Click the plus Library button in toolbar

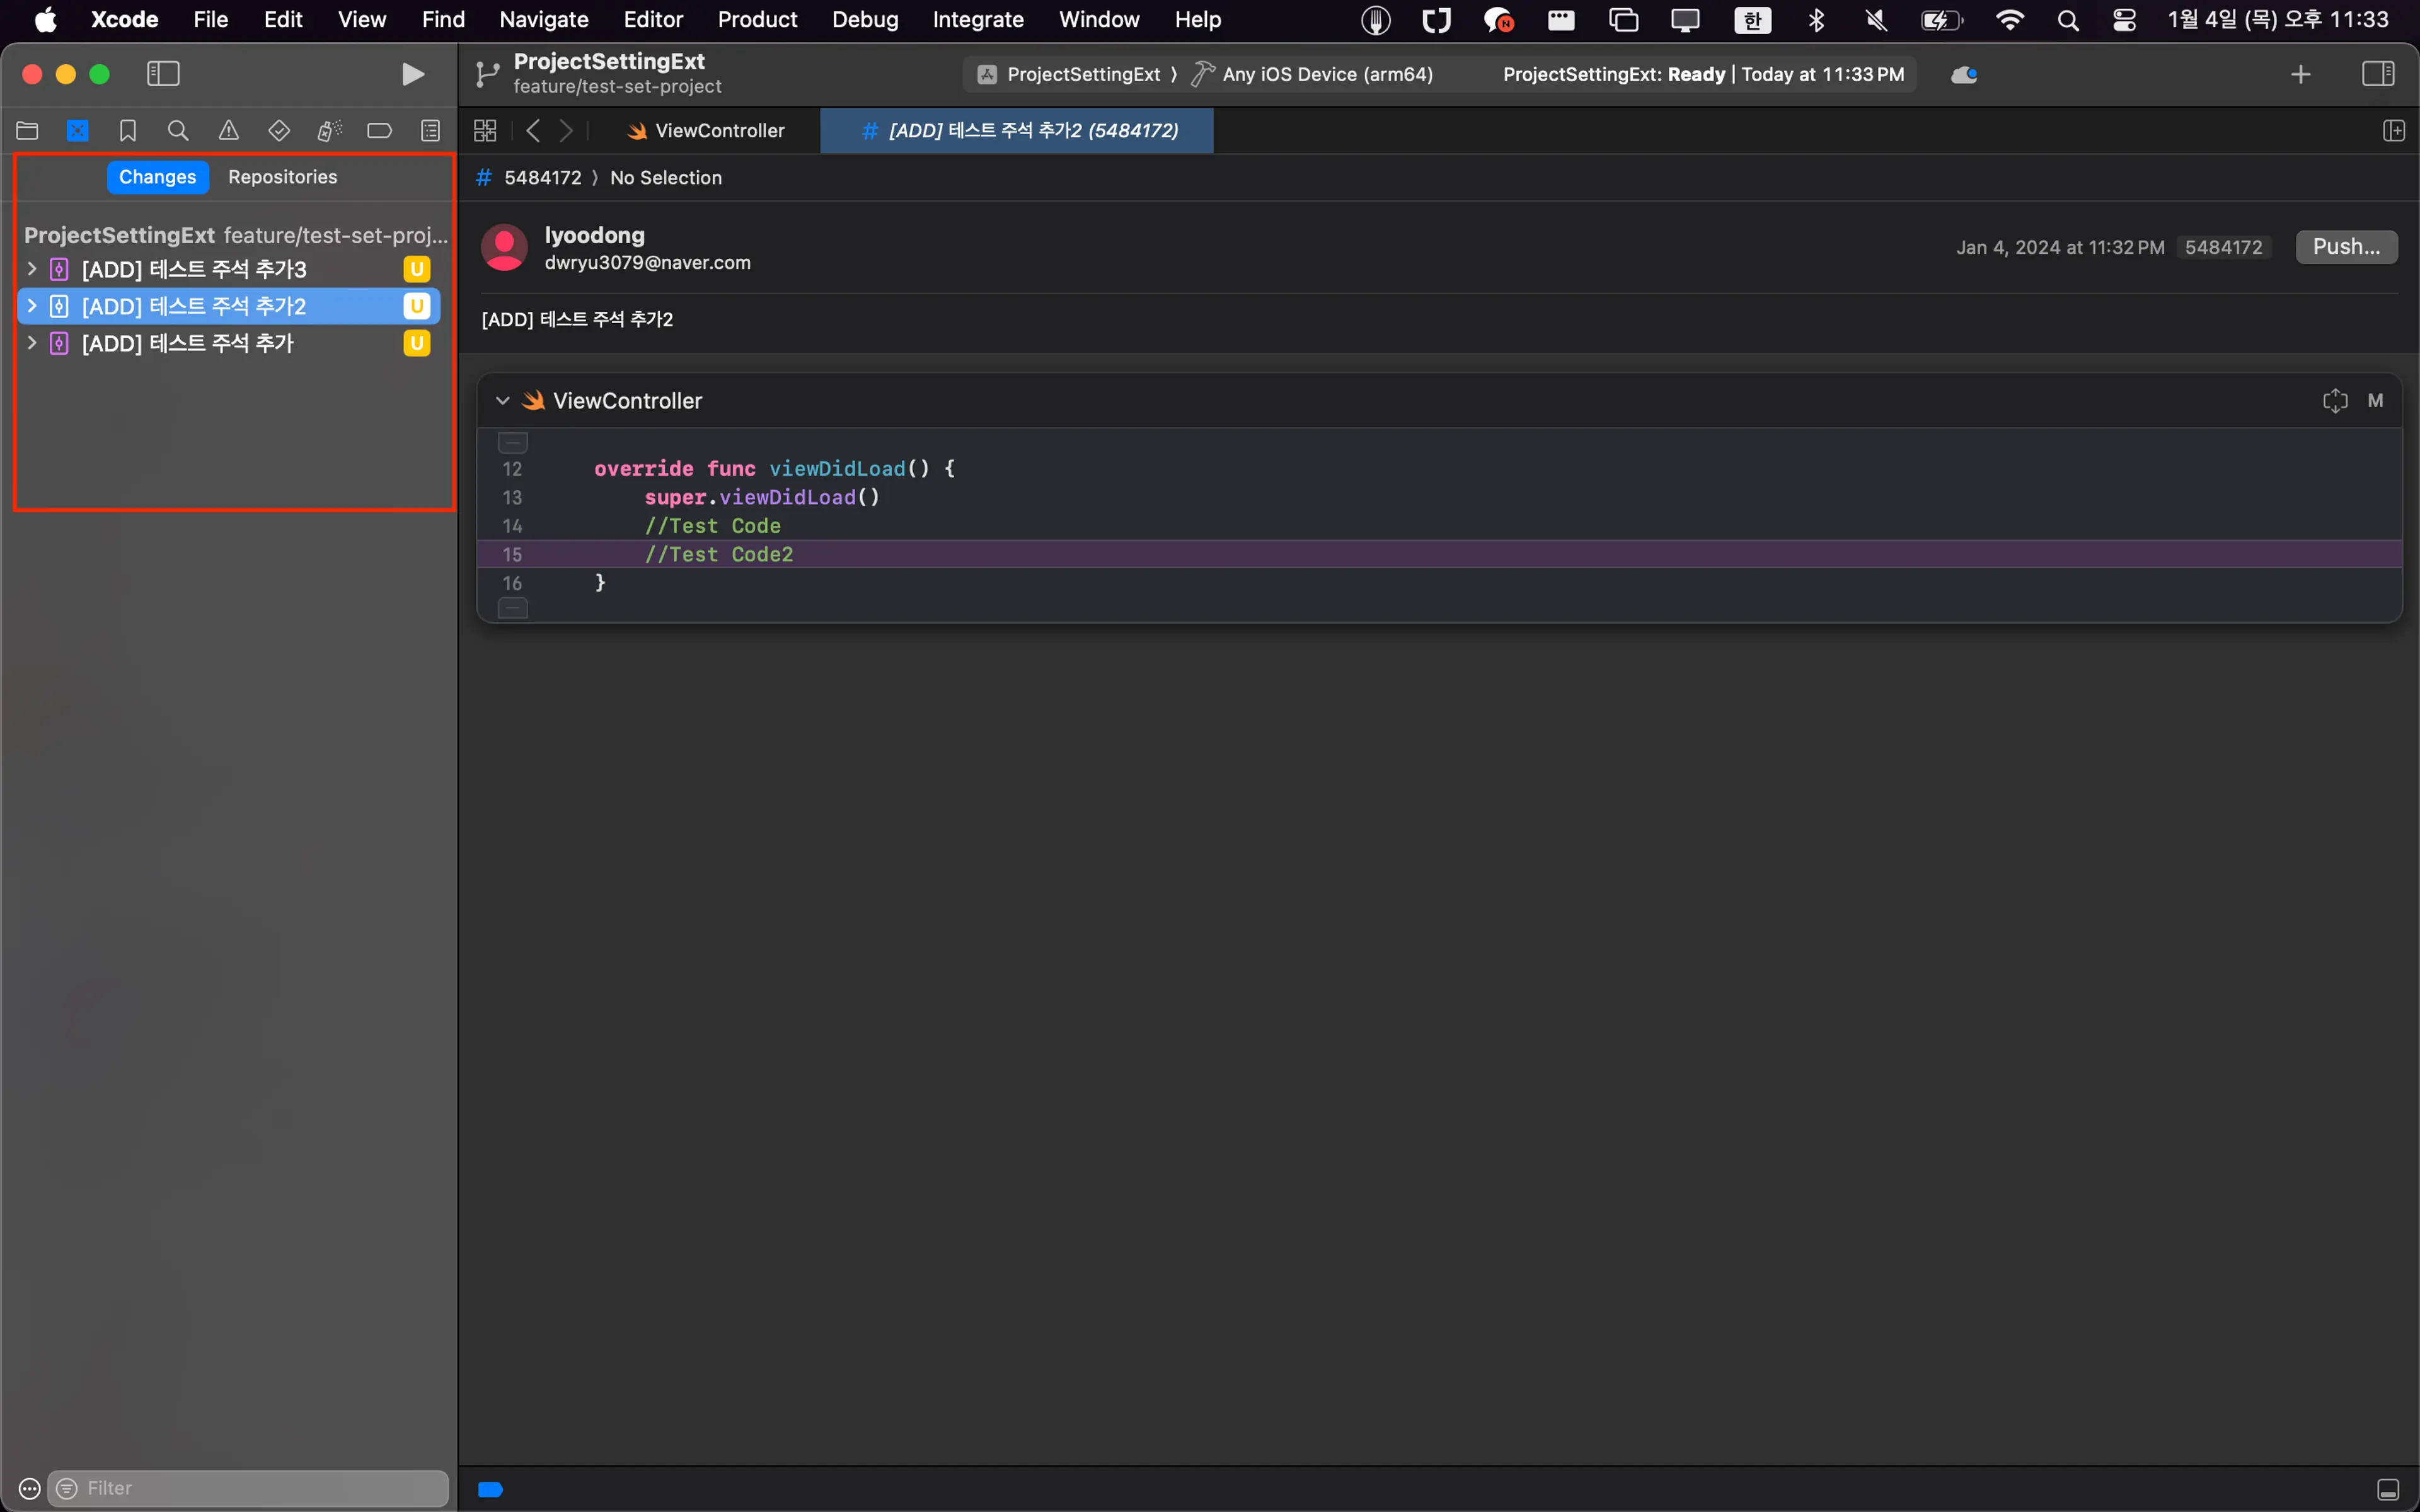(2300, 74)
